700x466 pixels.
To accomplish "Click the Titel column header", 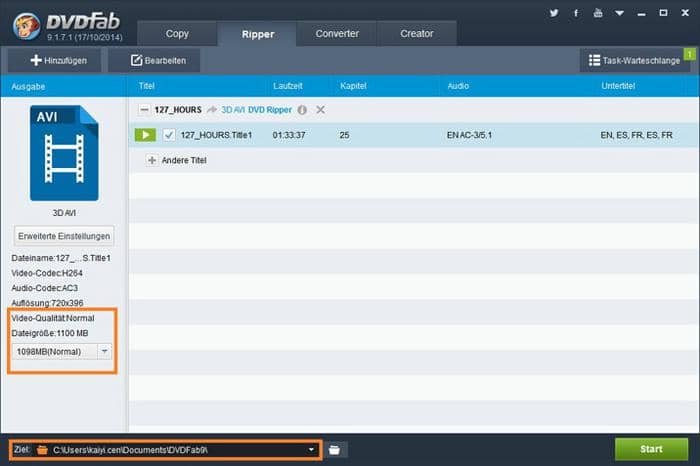I will (x=146, y=86).
